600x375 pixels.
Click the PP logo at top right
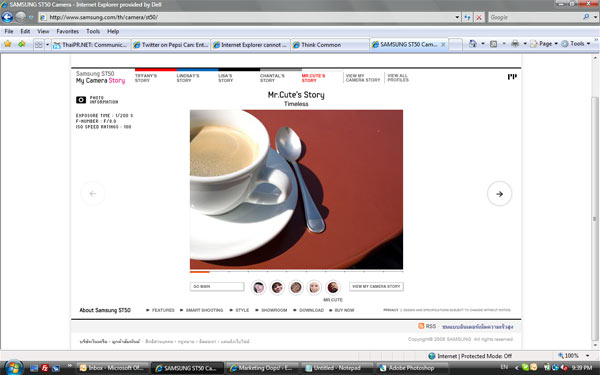click(512, 77)
